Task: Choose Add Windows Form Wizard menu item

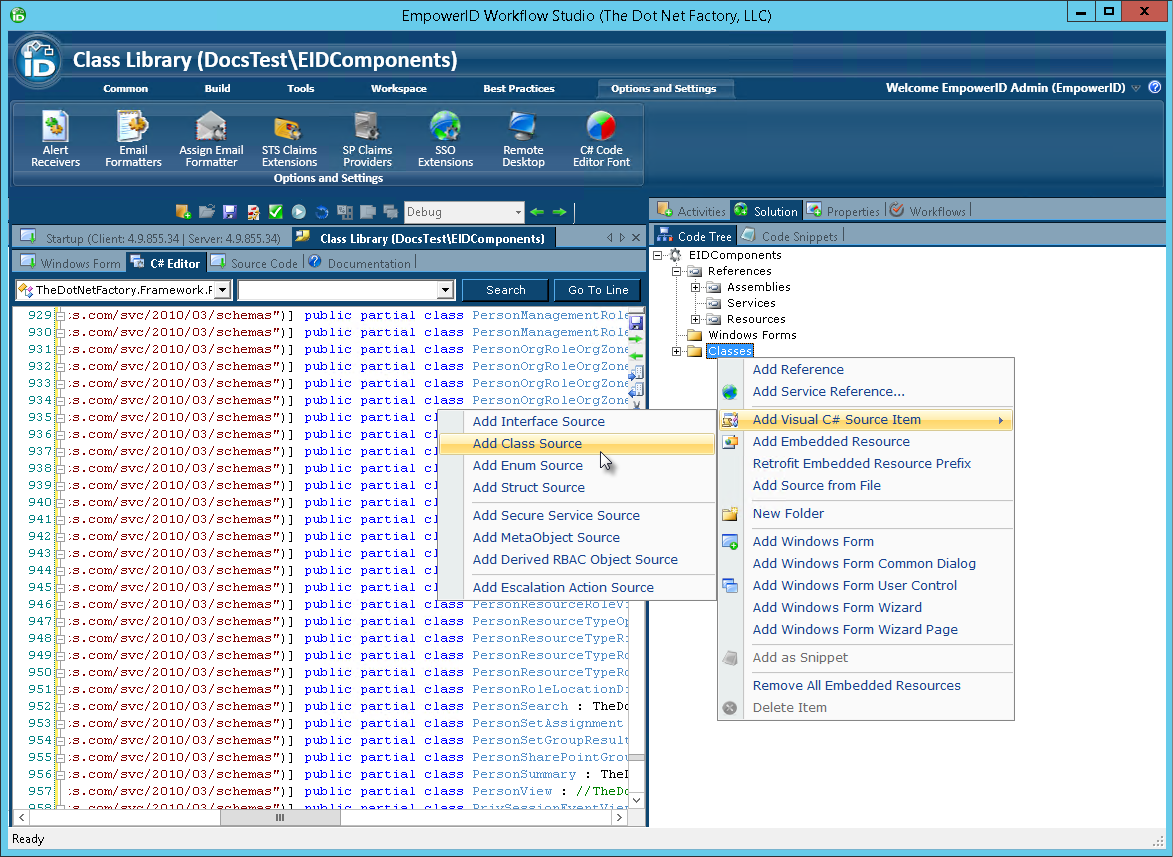Action: pos(837,608)
